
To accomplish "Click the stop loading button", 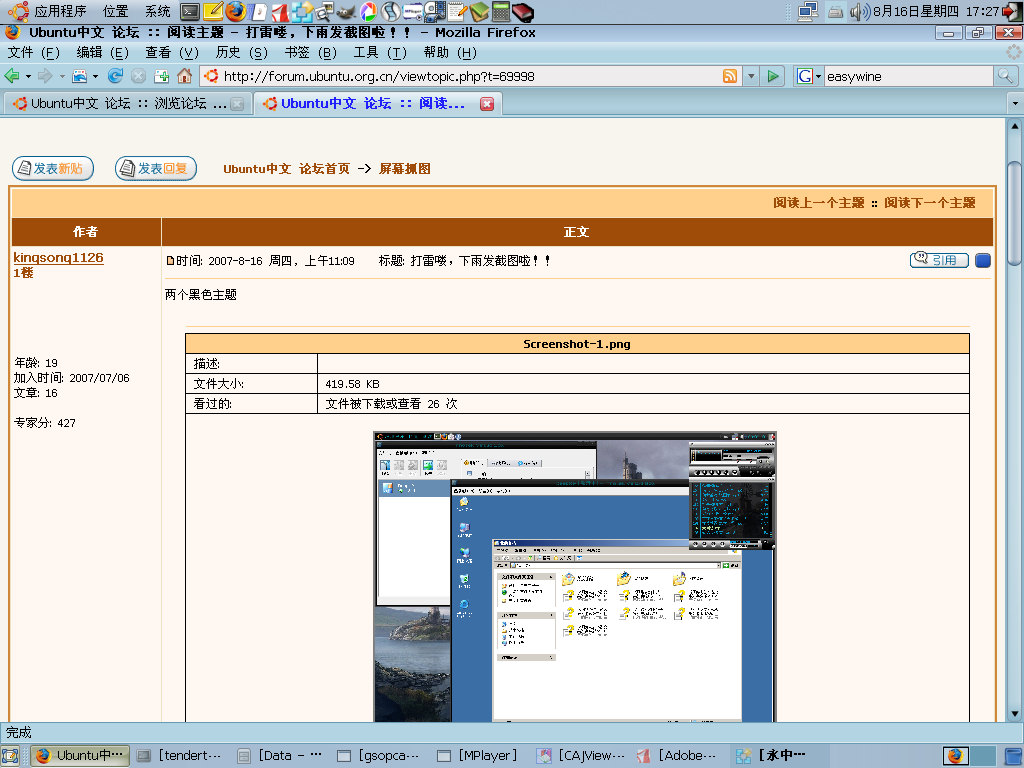I will 138,76.
